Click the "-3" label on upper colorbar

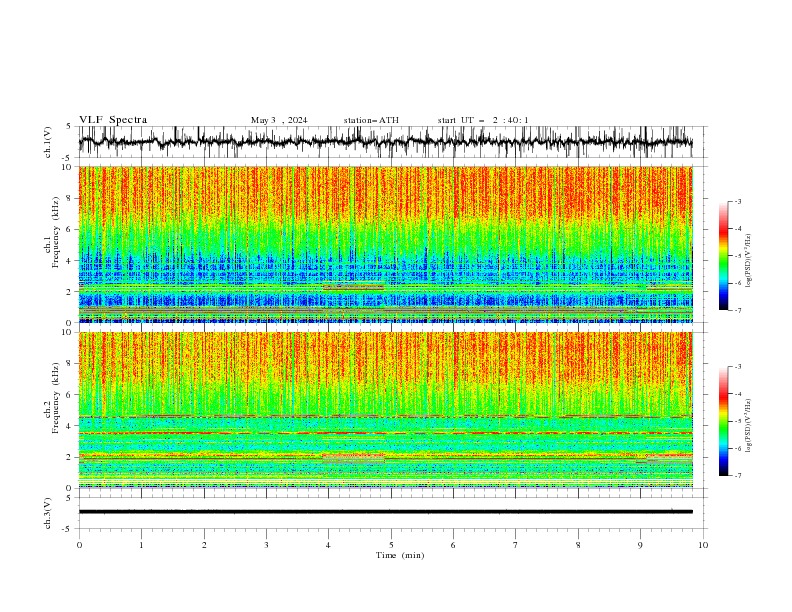pos(737,201)
